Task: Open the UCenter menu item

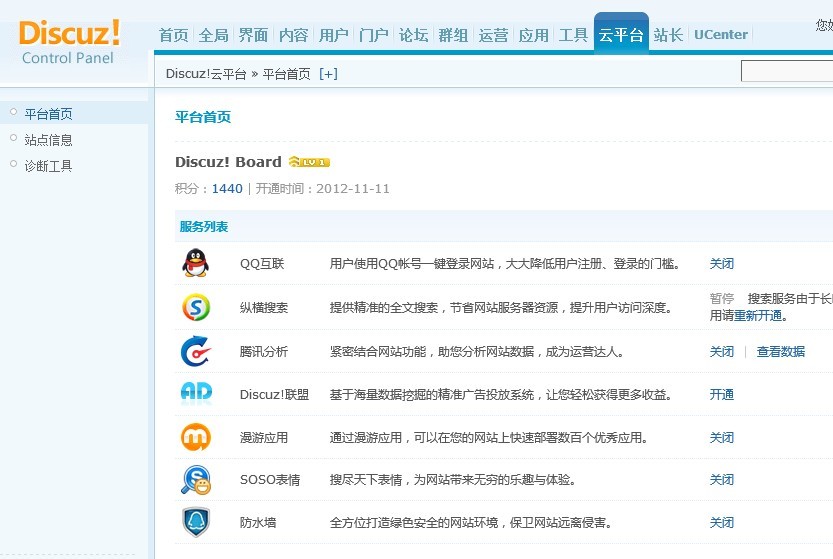Action: click(x=721, y=35)
